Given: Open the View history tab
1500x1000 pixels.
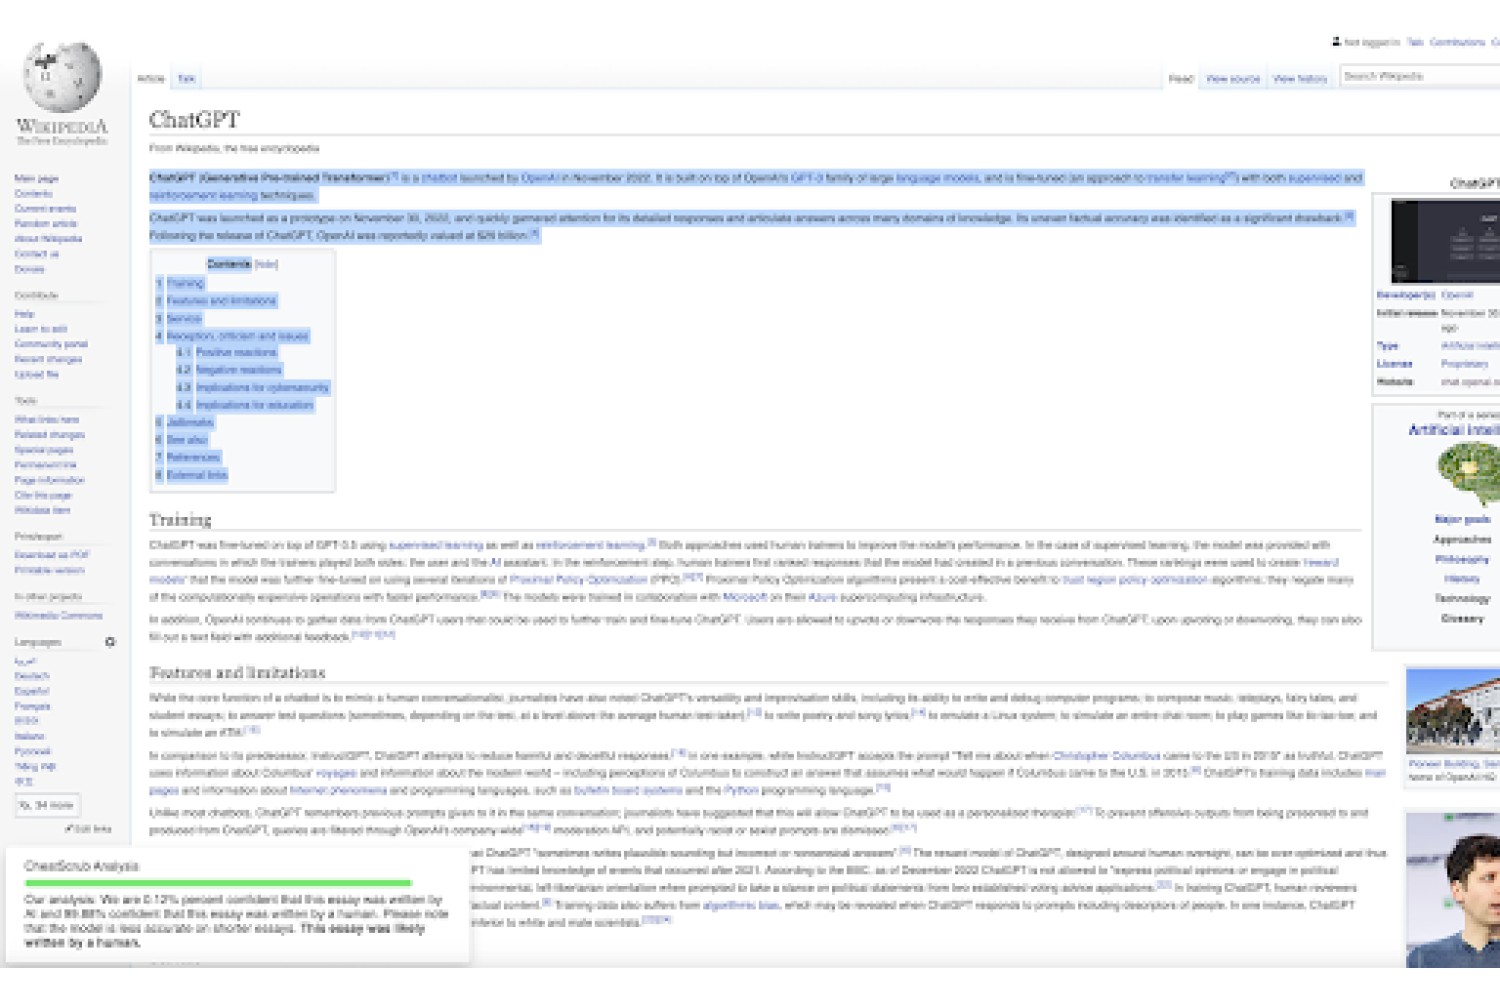Looking at the screenshot, I should coord(1299,78).
